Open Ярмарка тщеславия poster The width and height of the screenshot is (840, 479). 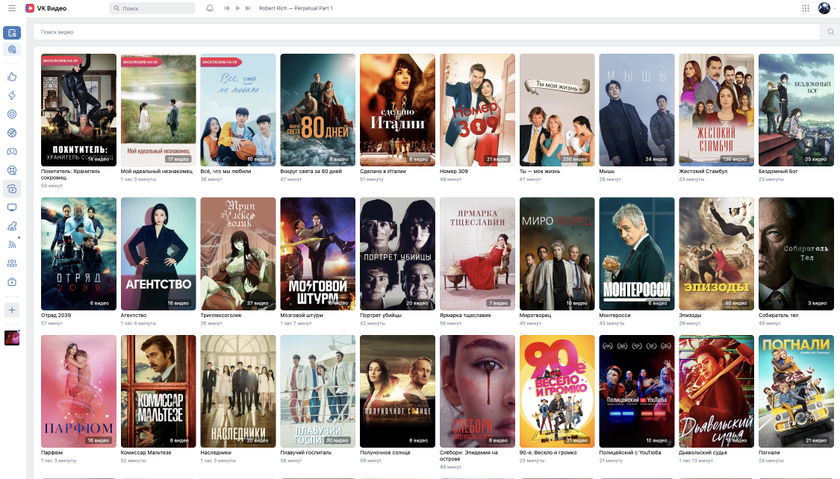(x=477, y=253)
